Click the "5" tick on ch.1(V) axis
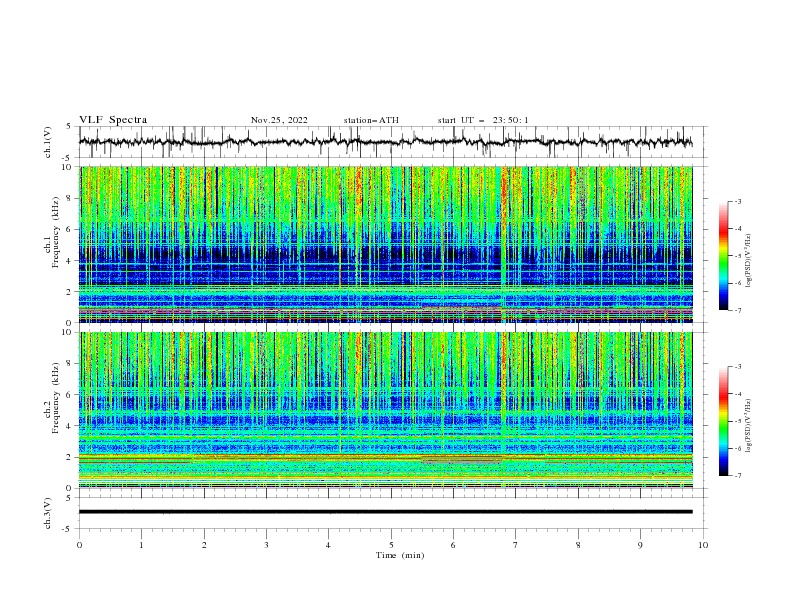Viewport: 792px width, 612px height. [x=69, y=126]
